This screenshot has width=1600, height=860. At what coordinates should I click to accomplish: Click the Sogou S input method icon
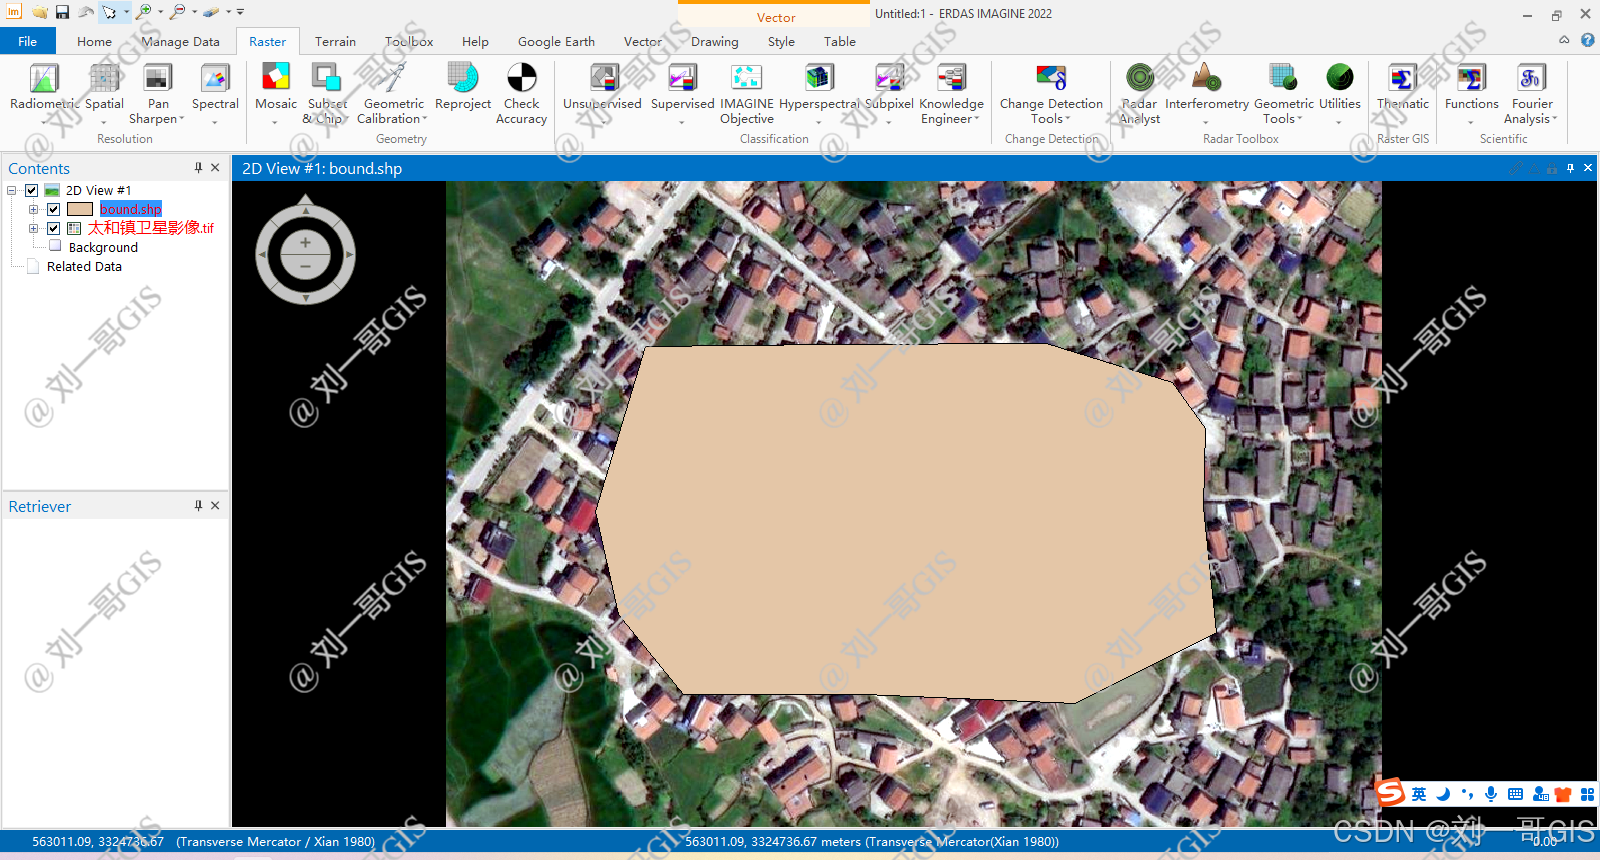pos(1390,793)
